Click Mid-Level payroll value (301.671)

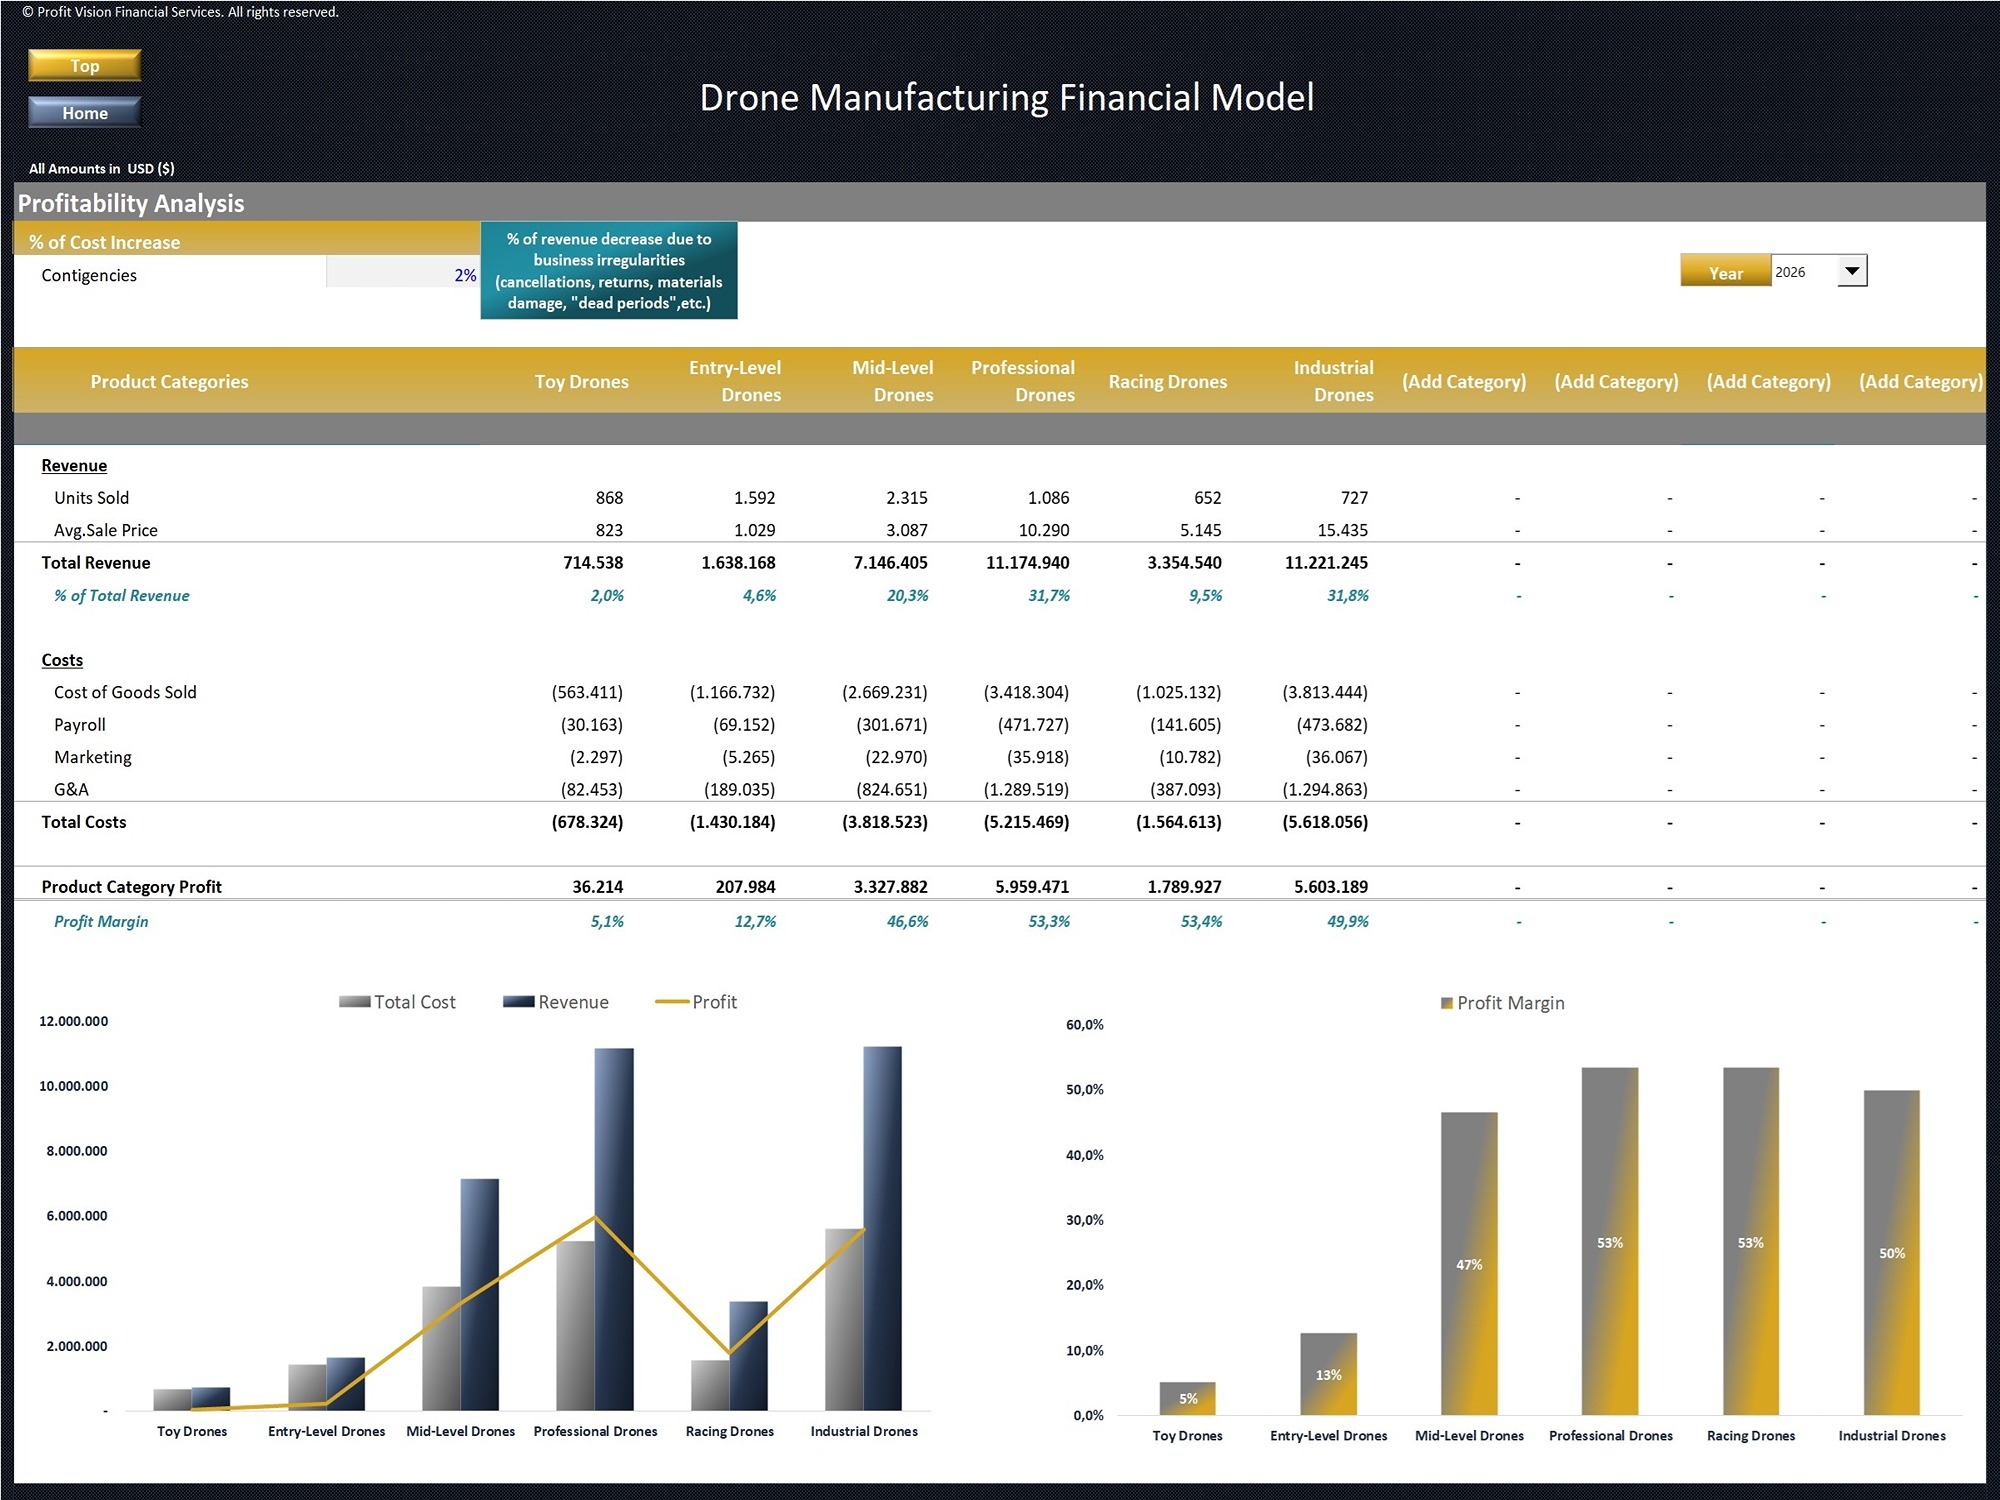891,725
